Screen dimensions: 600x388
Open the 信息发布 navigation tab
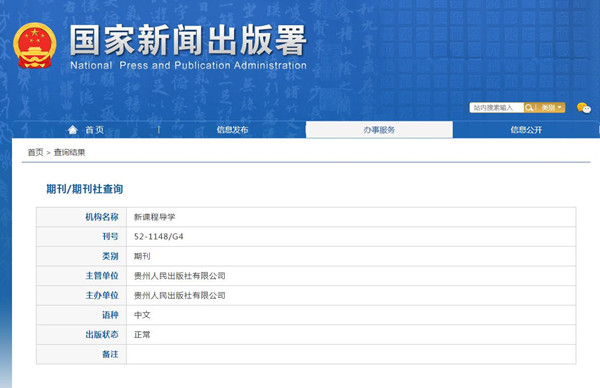pos(232,130)
